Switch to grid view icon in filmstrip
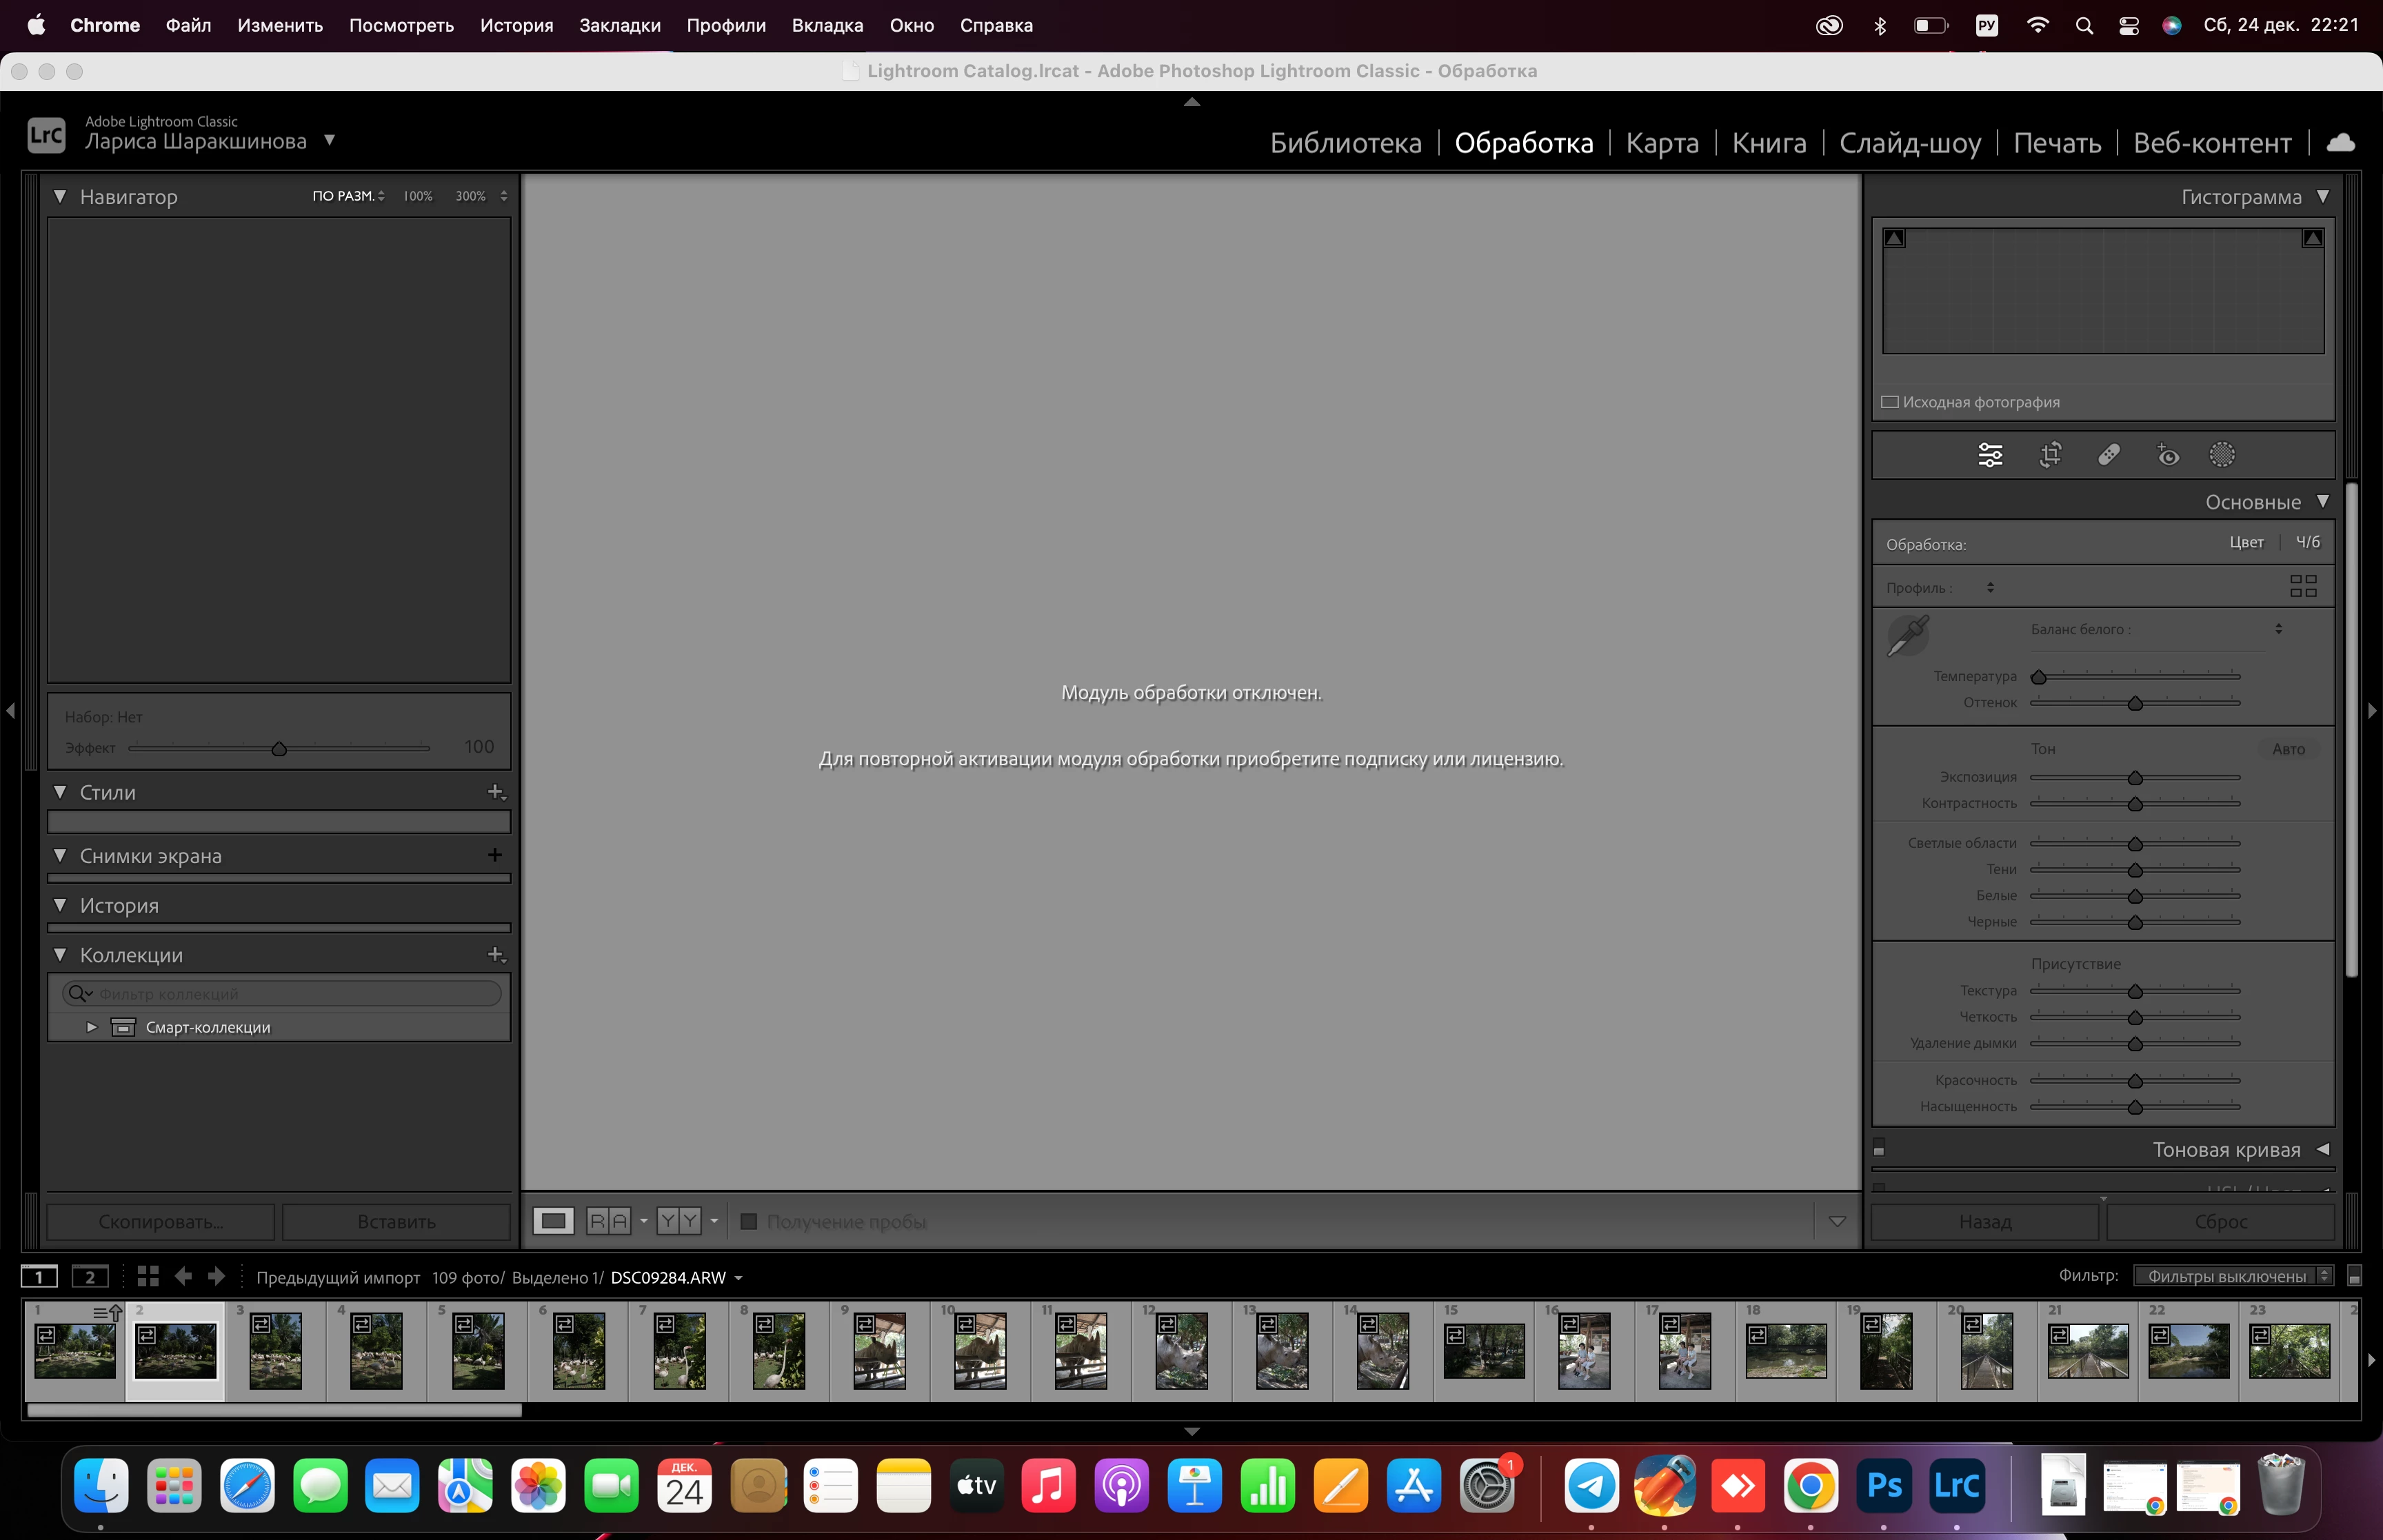Image resolution: width=2383 pixels, height=1540 pixels. pos(148,1276)
